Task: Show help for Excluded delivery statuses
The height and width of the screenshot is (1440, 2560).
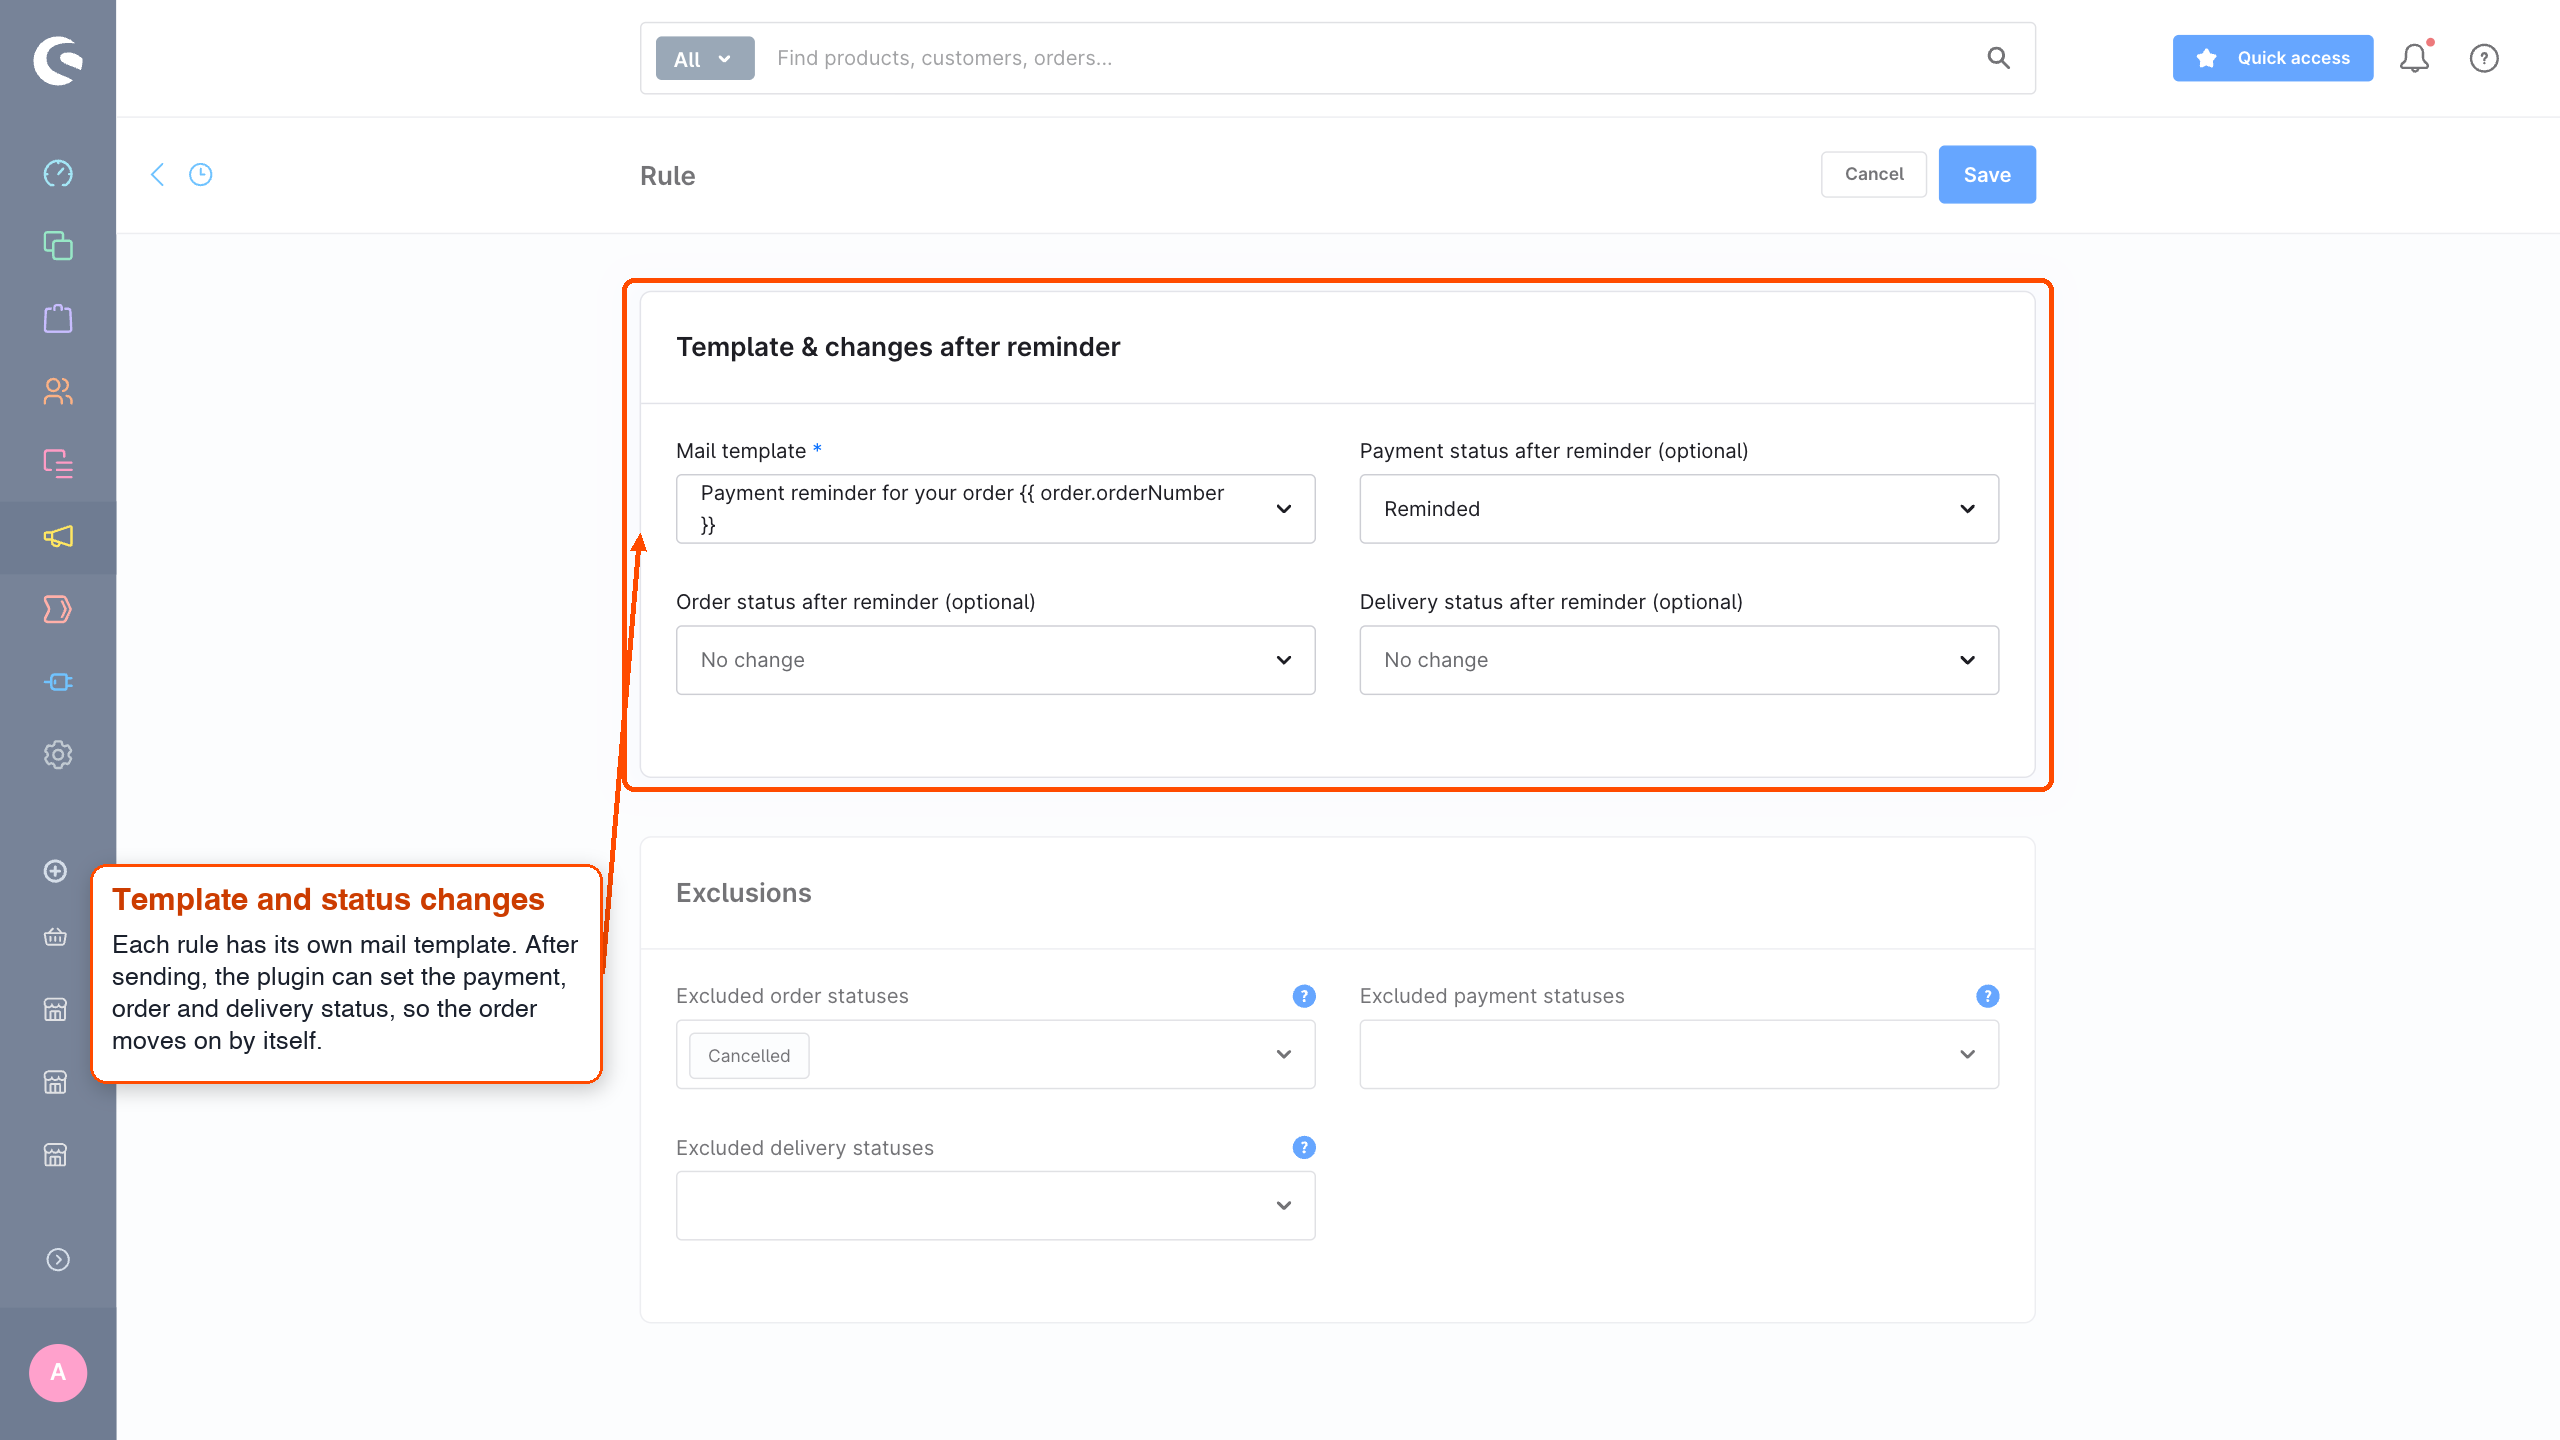Action: (1304, 1147)
